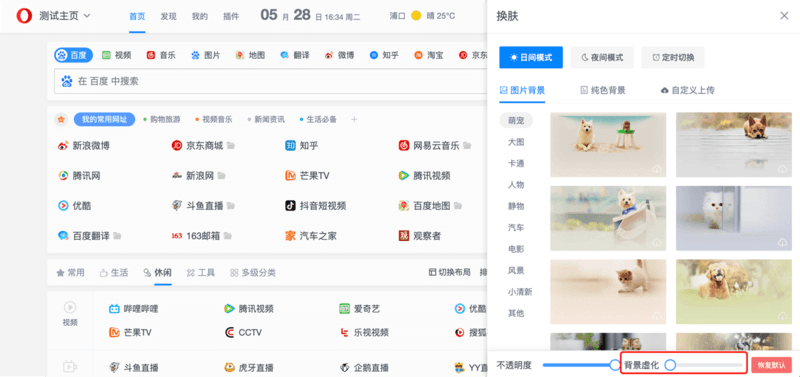800x377 pixels.
Task: Enable 定时切换 scheduled switching
Action: pos(673,58)
